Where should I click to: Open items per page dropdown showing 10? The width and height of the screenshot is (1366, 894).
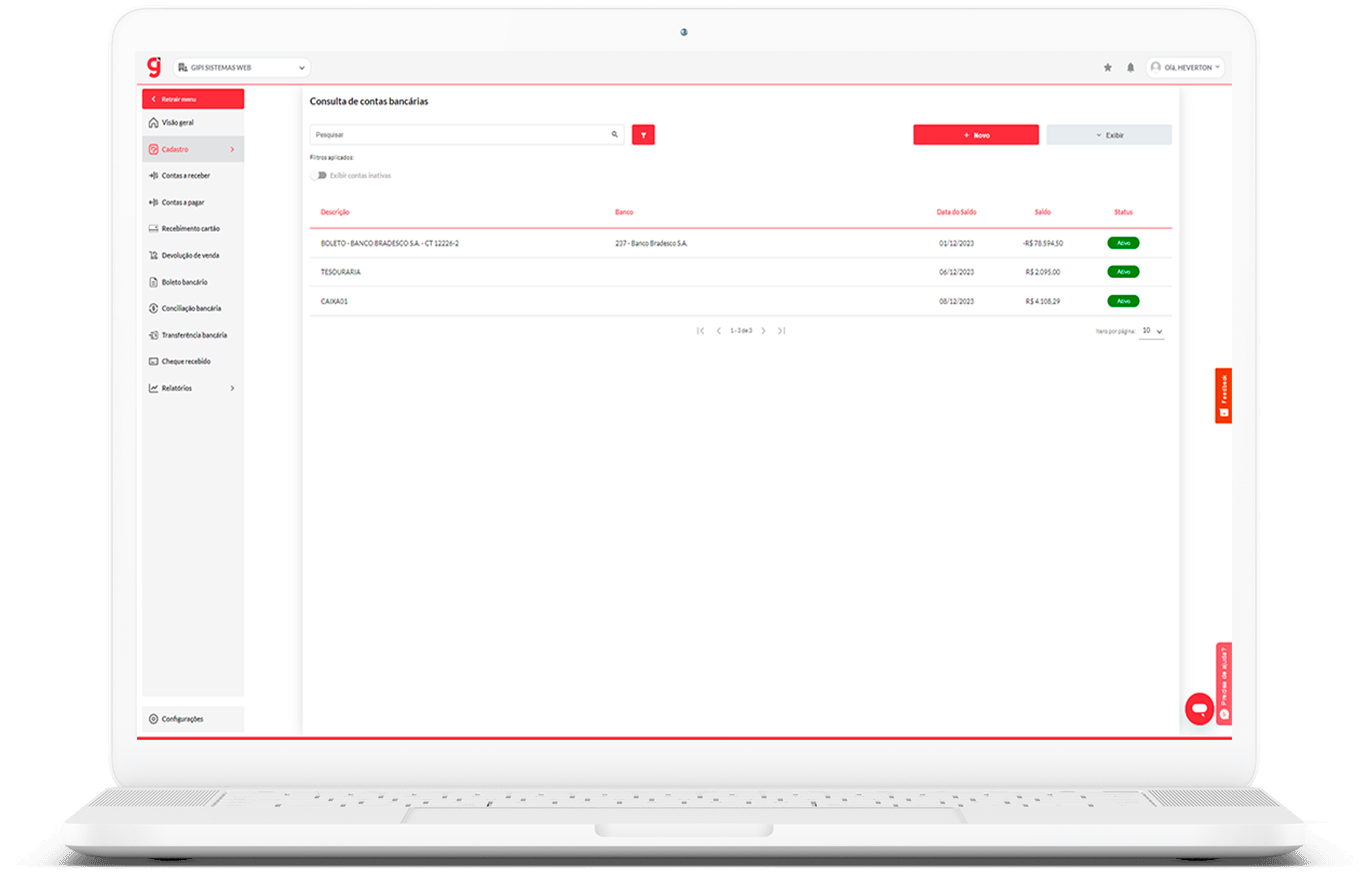[x=1152, y=330]
